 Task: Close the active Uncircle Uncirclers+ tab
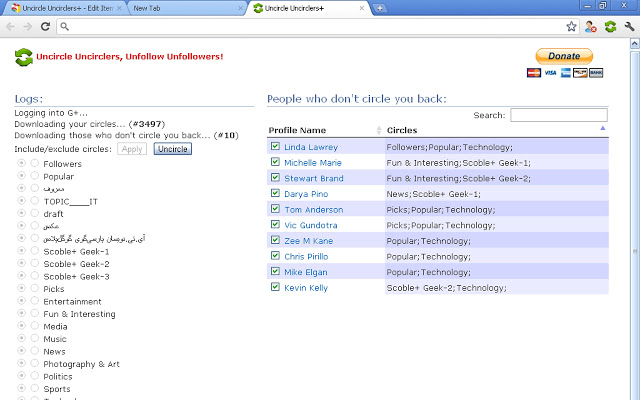pos(362,8)
